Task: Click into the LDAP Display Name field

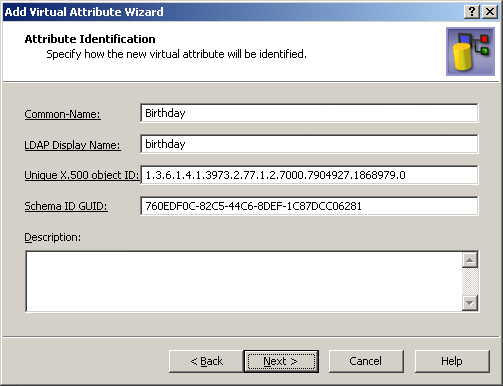Action: [x=309, y=144]
